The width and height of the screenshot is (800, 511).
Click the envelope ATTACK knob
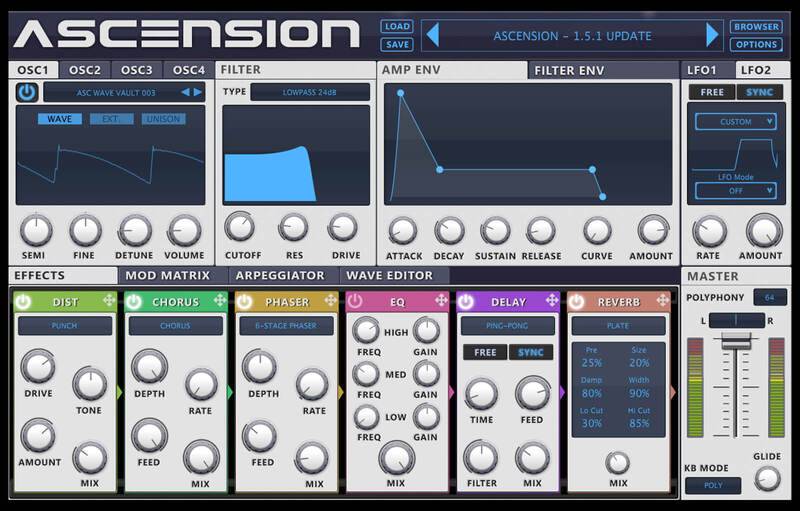pyautogui.click(x=403, y=231)
